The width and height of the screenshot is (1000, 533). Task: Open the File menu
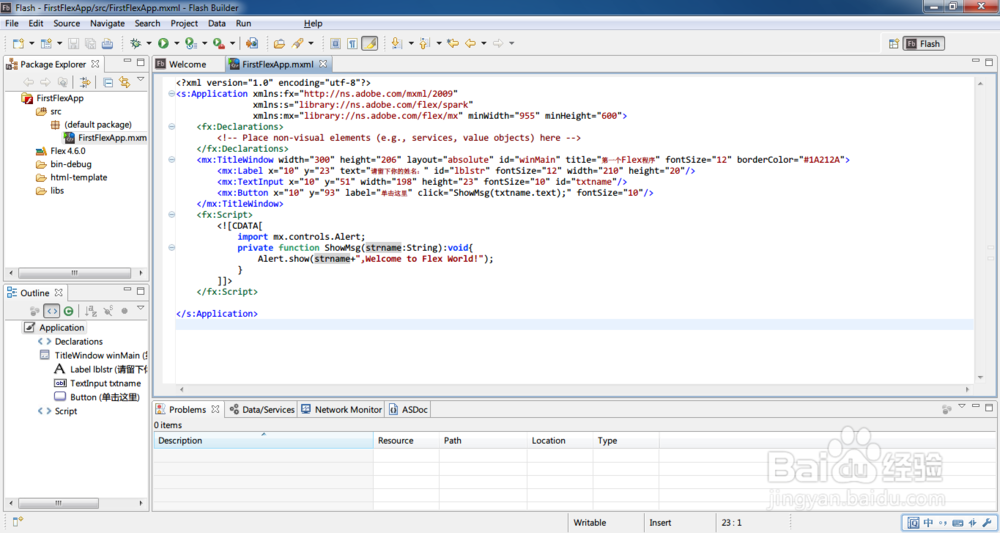[x=11, y=23]
